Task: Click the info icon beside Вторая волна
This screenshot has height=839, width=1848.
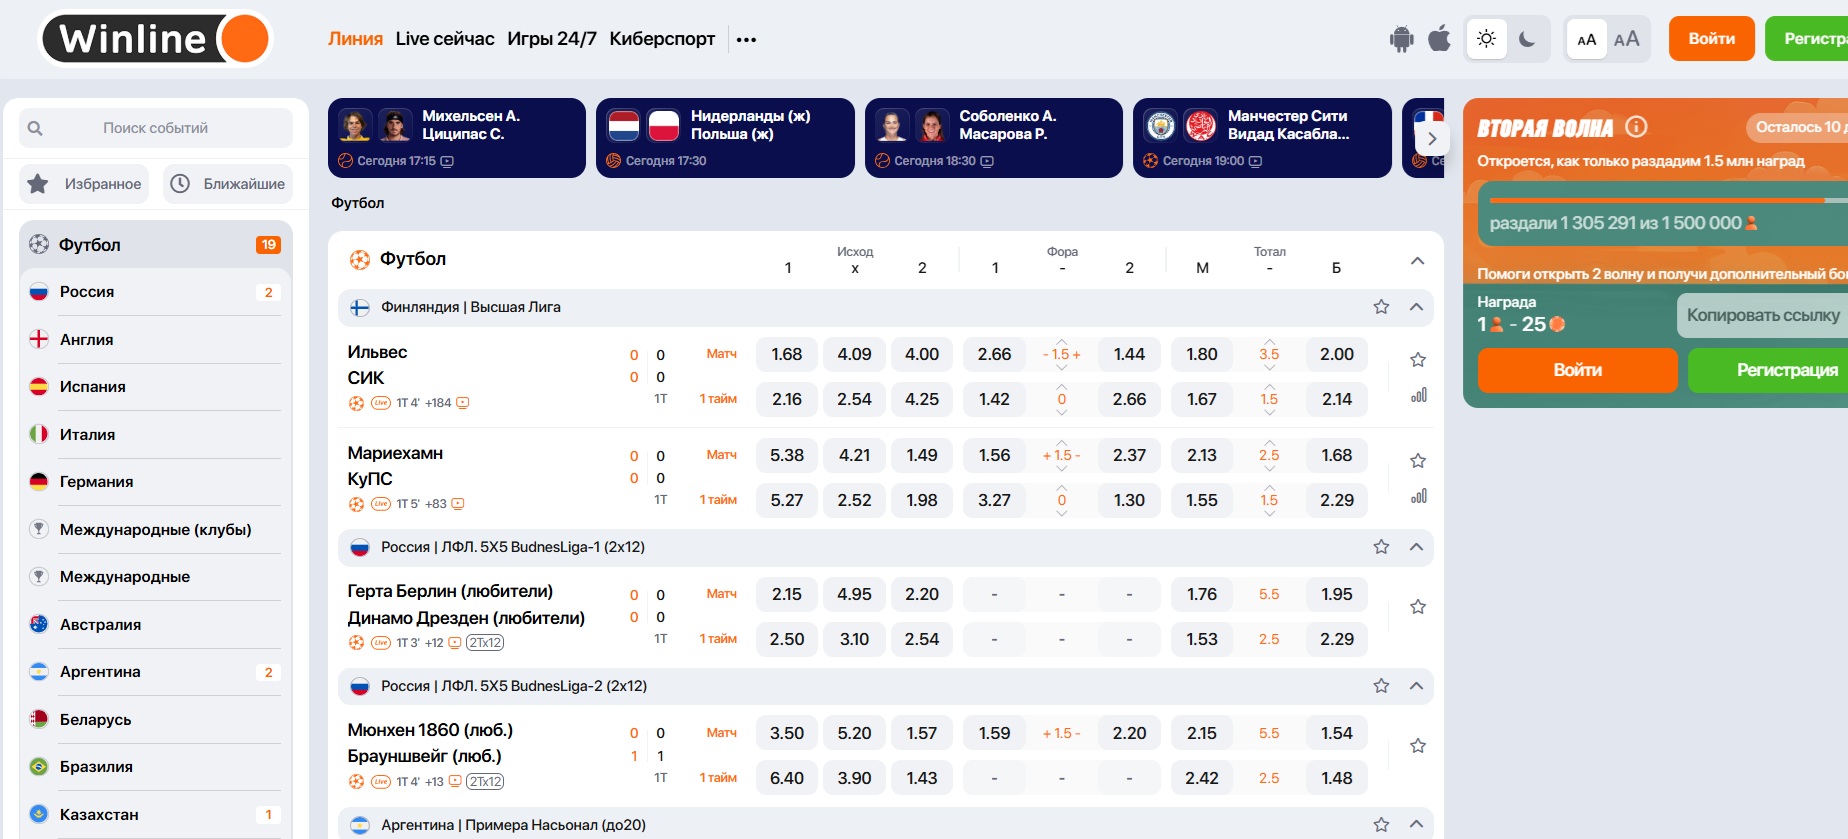Action: (x=1636, y=127)
